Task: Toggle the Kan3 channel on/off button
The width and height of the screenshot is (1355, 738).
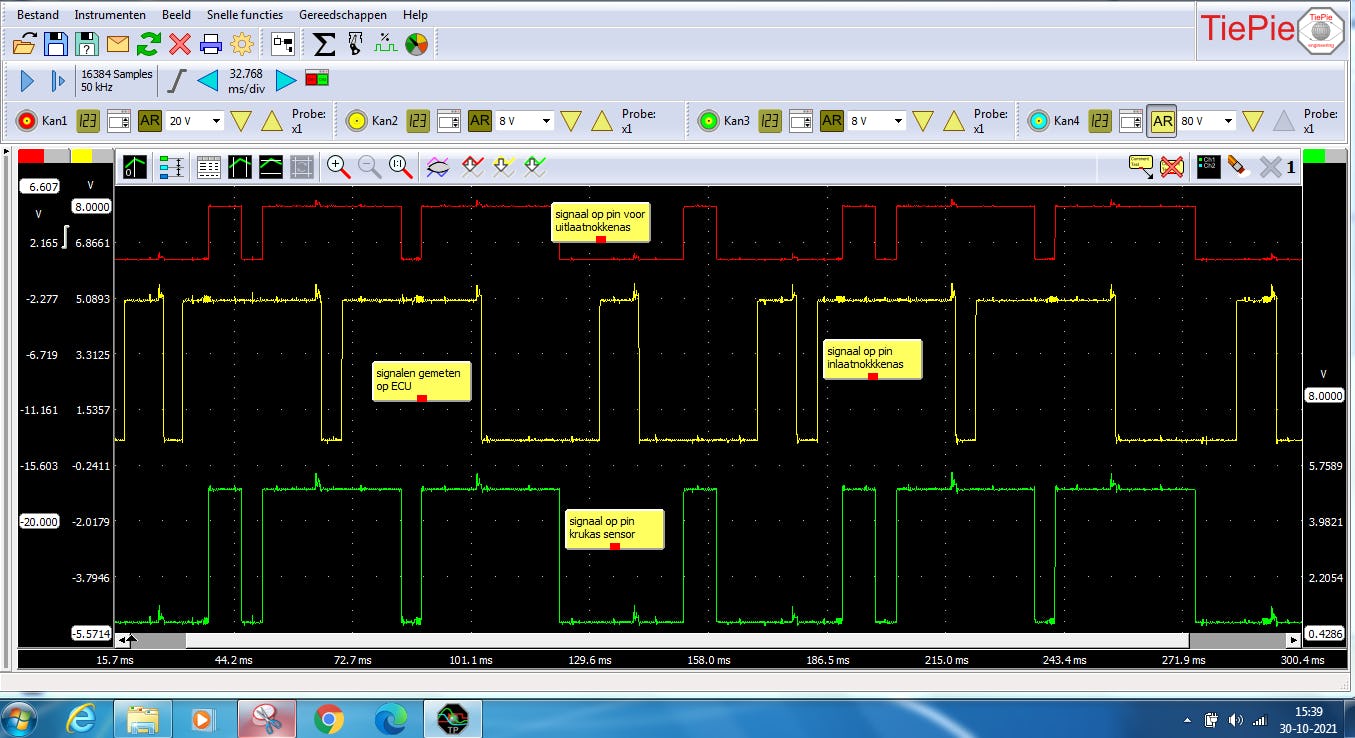Action: [708, 121]
